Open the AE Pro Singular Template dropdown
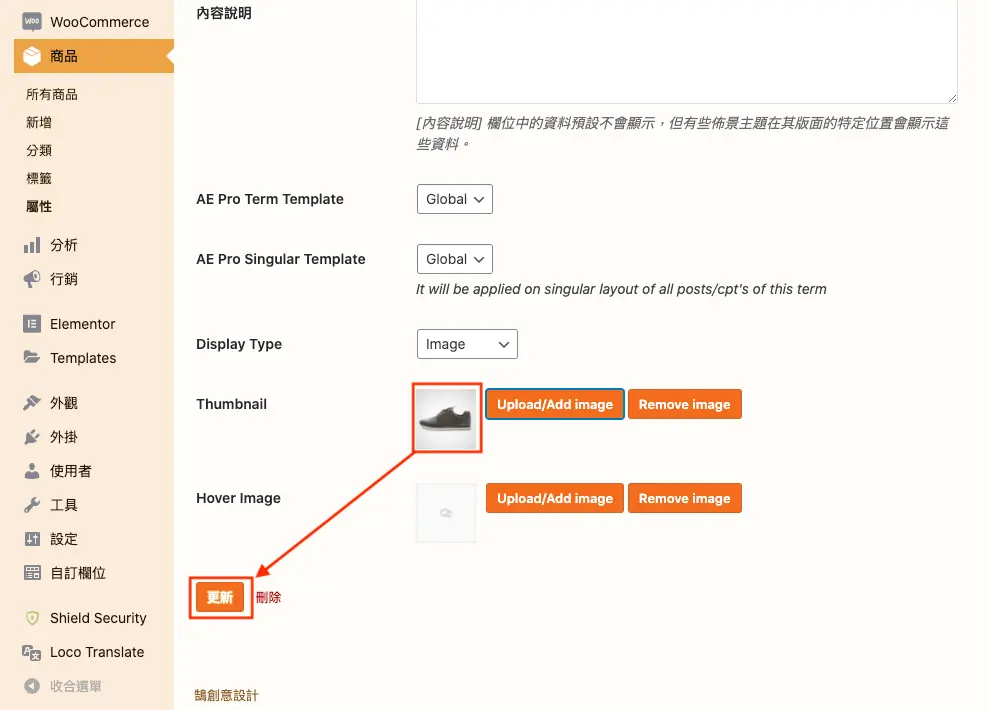 click(x=454, y=259)
